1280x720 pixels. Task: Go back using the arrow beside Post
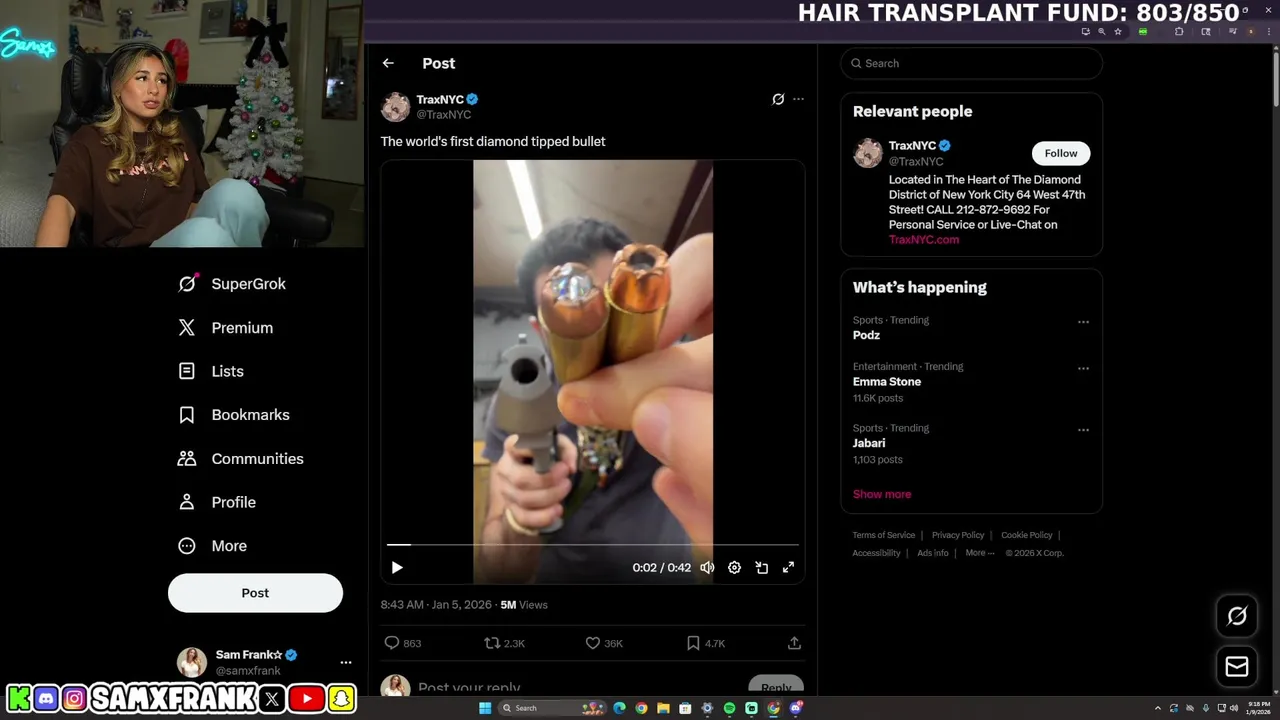[388, 63]
